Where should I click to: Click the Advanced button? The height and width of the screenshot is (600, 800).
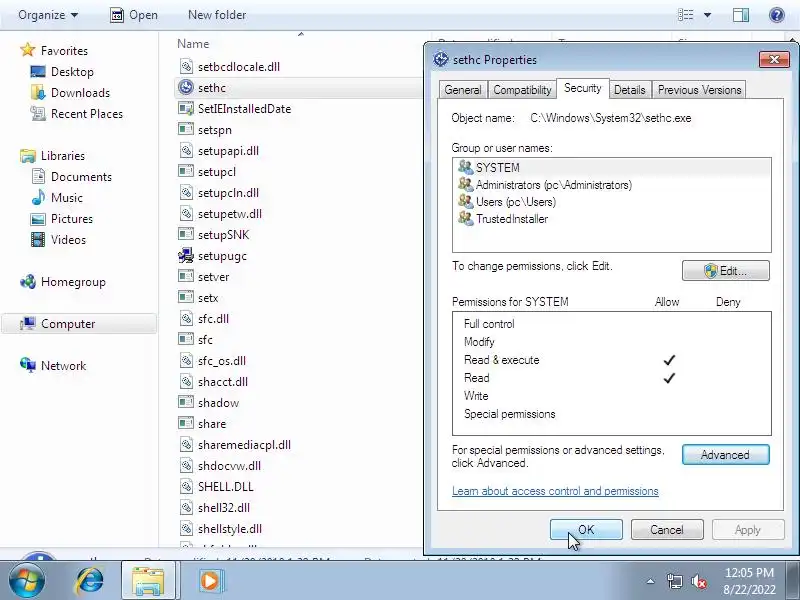726,455
